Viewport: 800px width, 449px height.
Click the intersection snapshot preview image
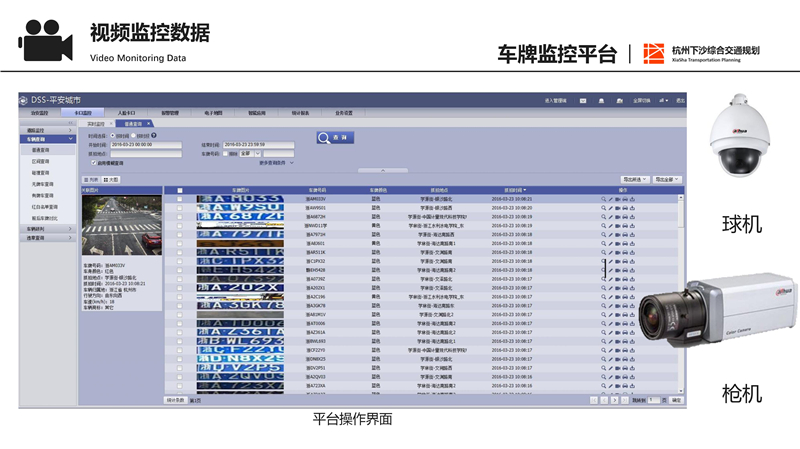pos(119,225)
